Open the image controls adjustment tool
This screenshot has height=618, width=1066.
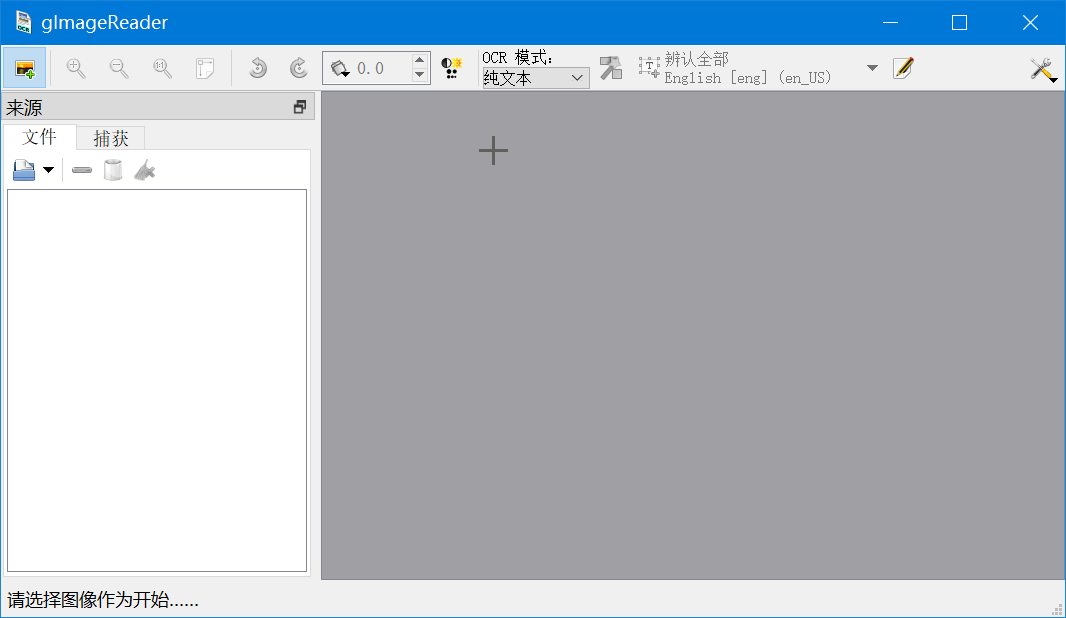coord(450,68)
